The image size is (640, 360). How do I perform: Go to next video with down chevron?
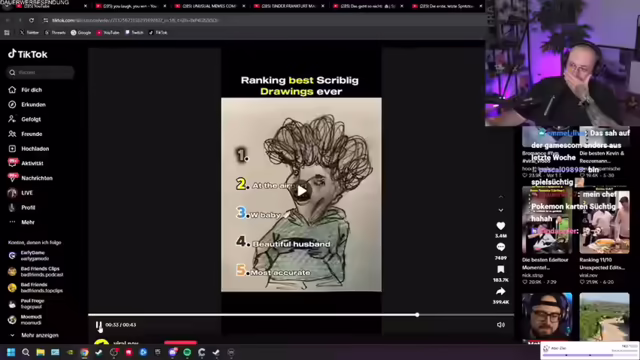pos(501,210)
